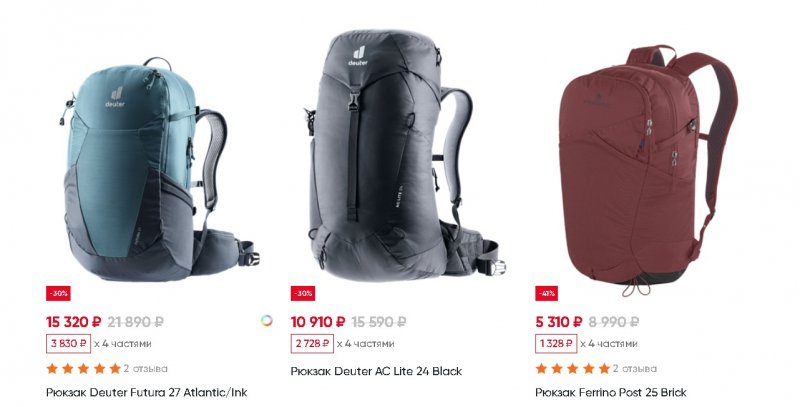Viewport: 800px width, 407px height.
Task: Click the -30% badge on Deuter Futura
Action: click(58, 294)
